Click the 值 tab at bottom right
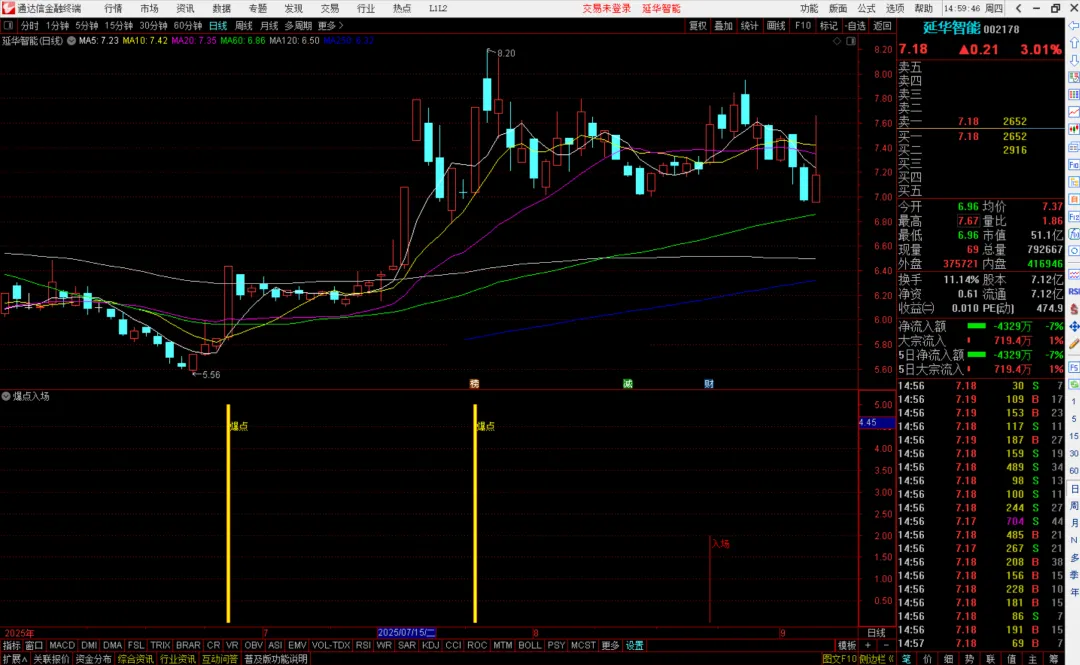 [1011, 659]
